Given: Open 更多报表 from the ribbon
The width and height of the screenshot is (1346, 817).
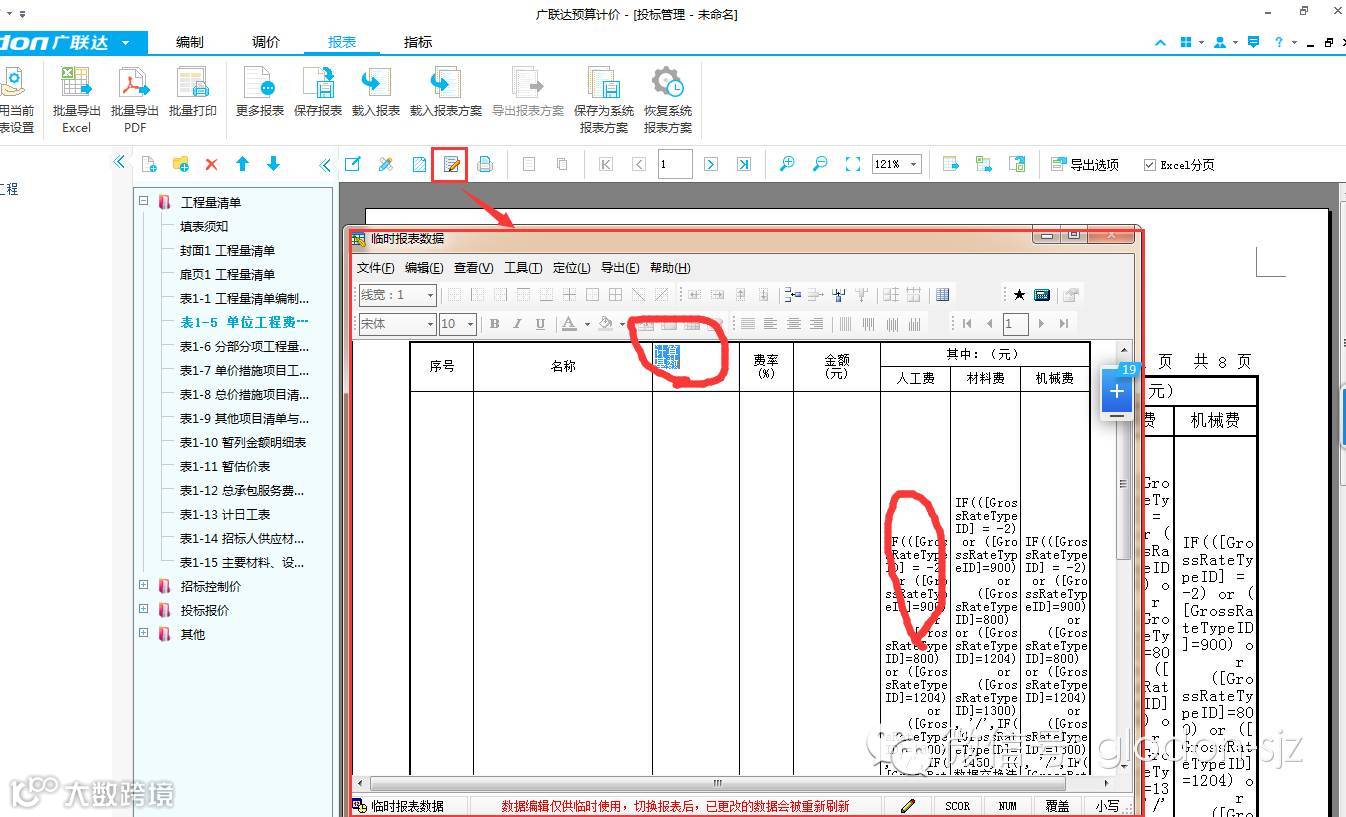Looking at the screenshot, I should pyautogui.click(x=260, y=92).
